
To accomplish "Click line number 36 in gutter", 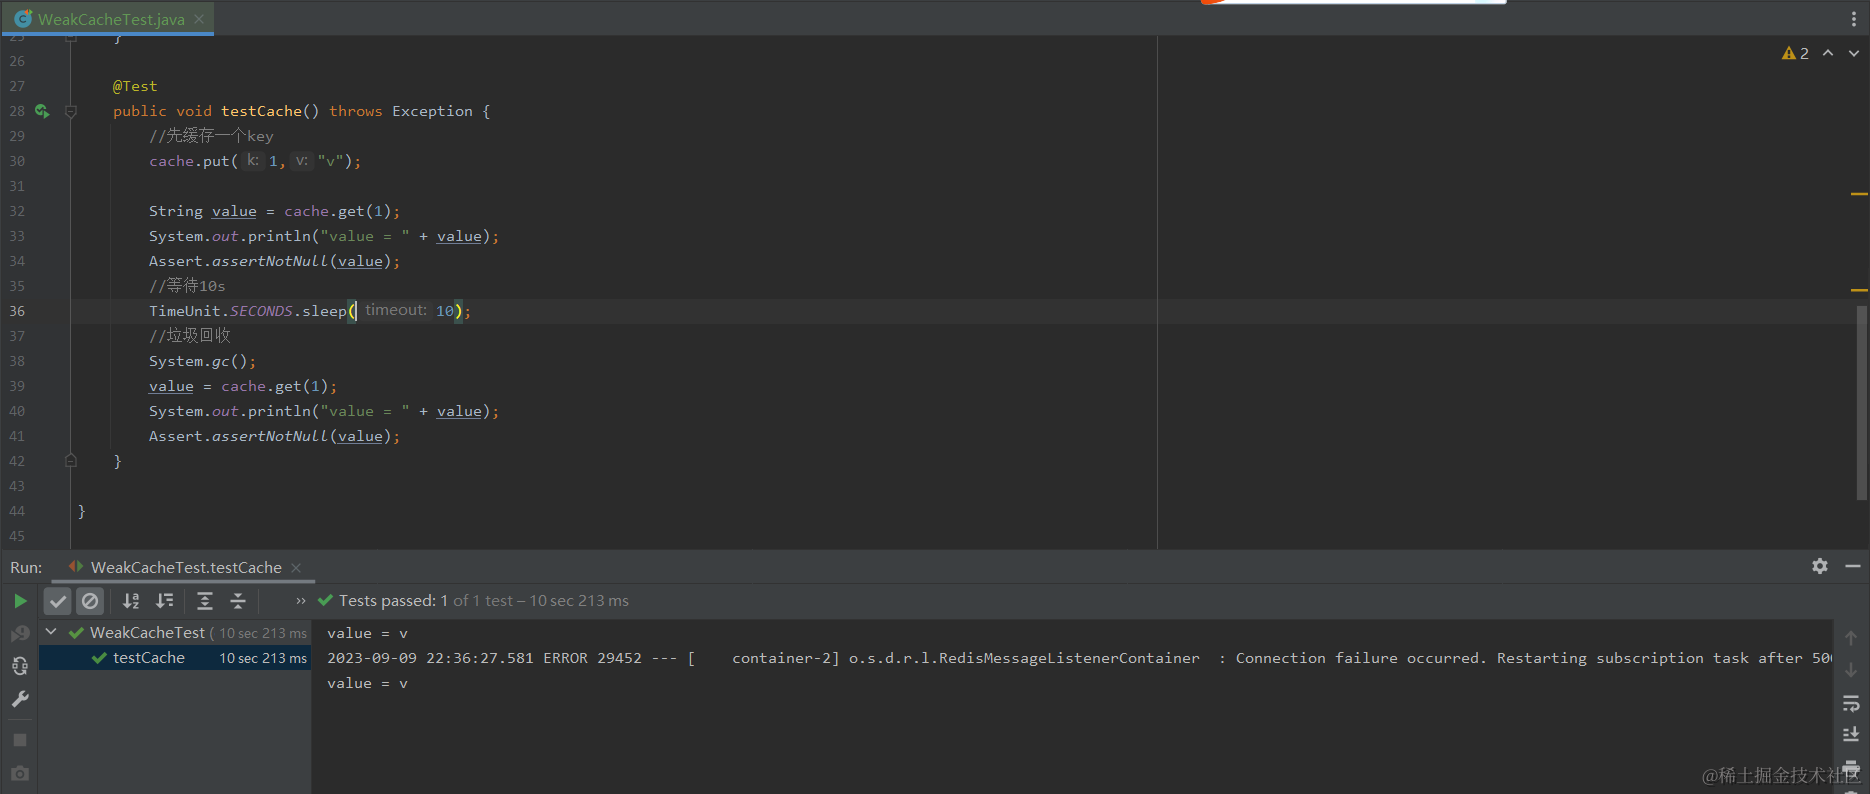I will pos(17,311).
